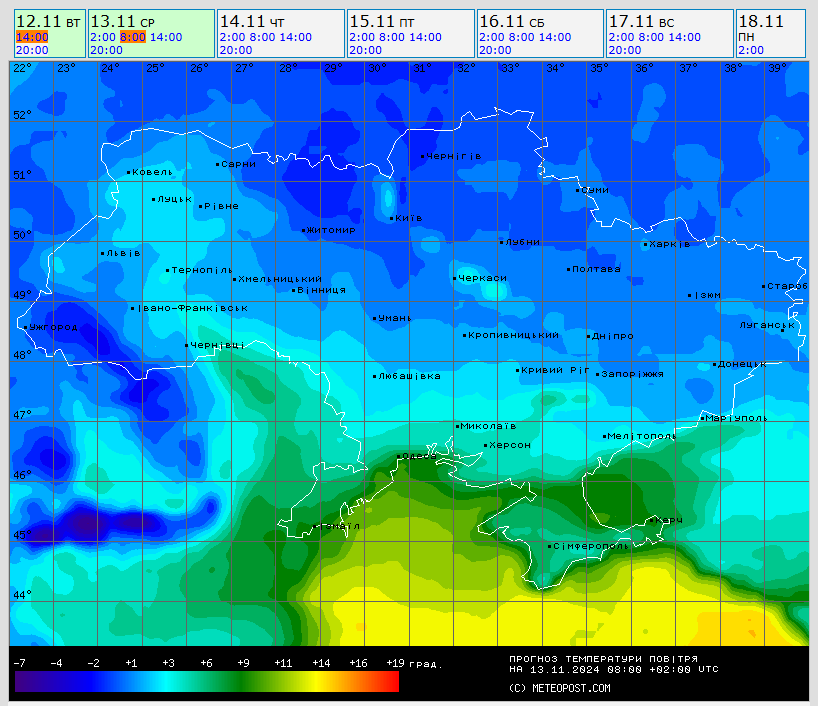The width and height of the screenshot is (818, 706).
Task: Switch to the 14.11 чт date tab
Action: coord(252,21)
